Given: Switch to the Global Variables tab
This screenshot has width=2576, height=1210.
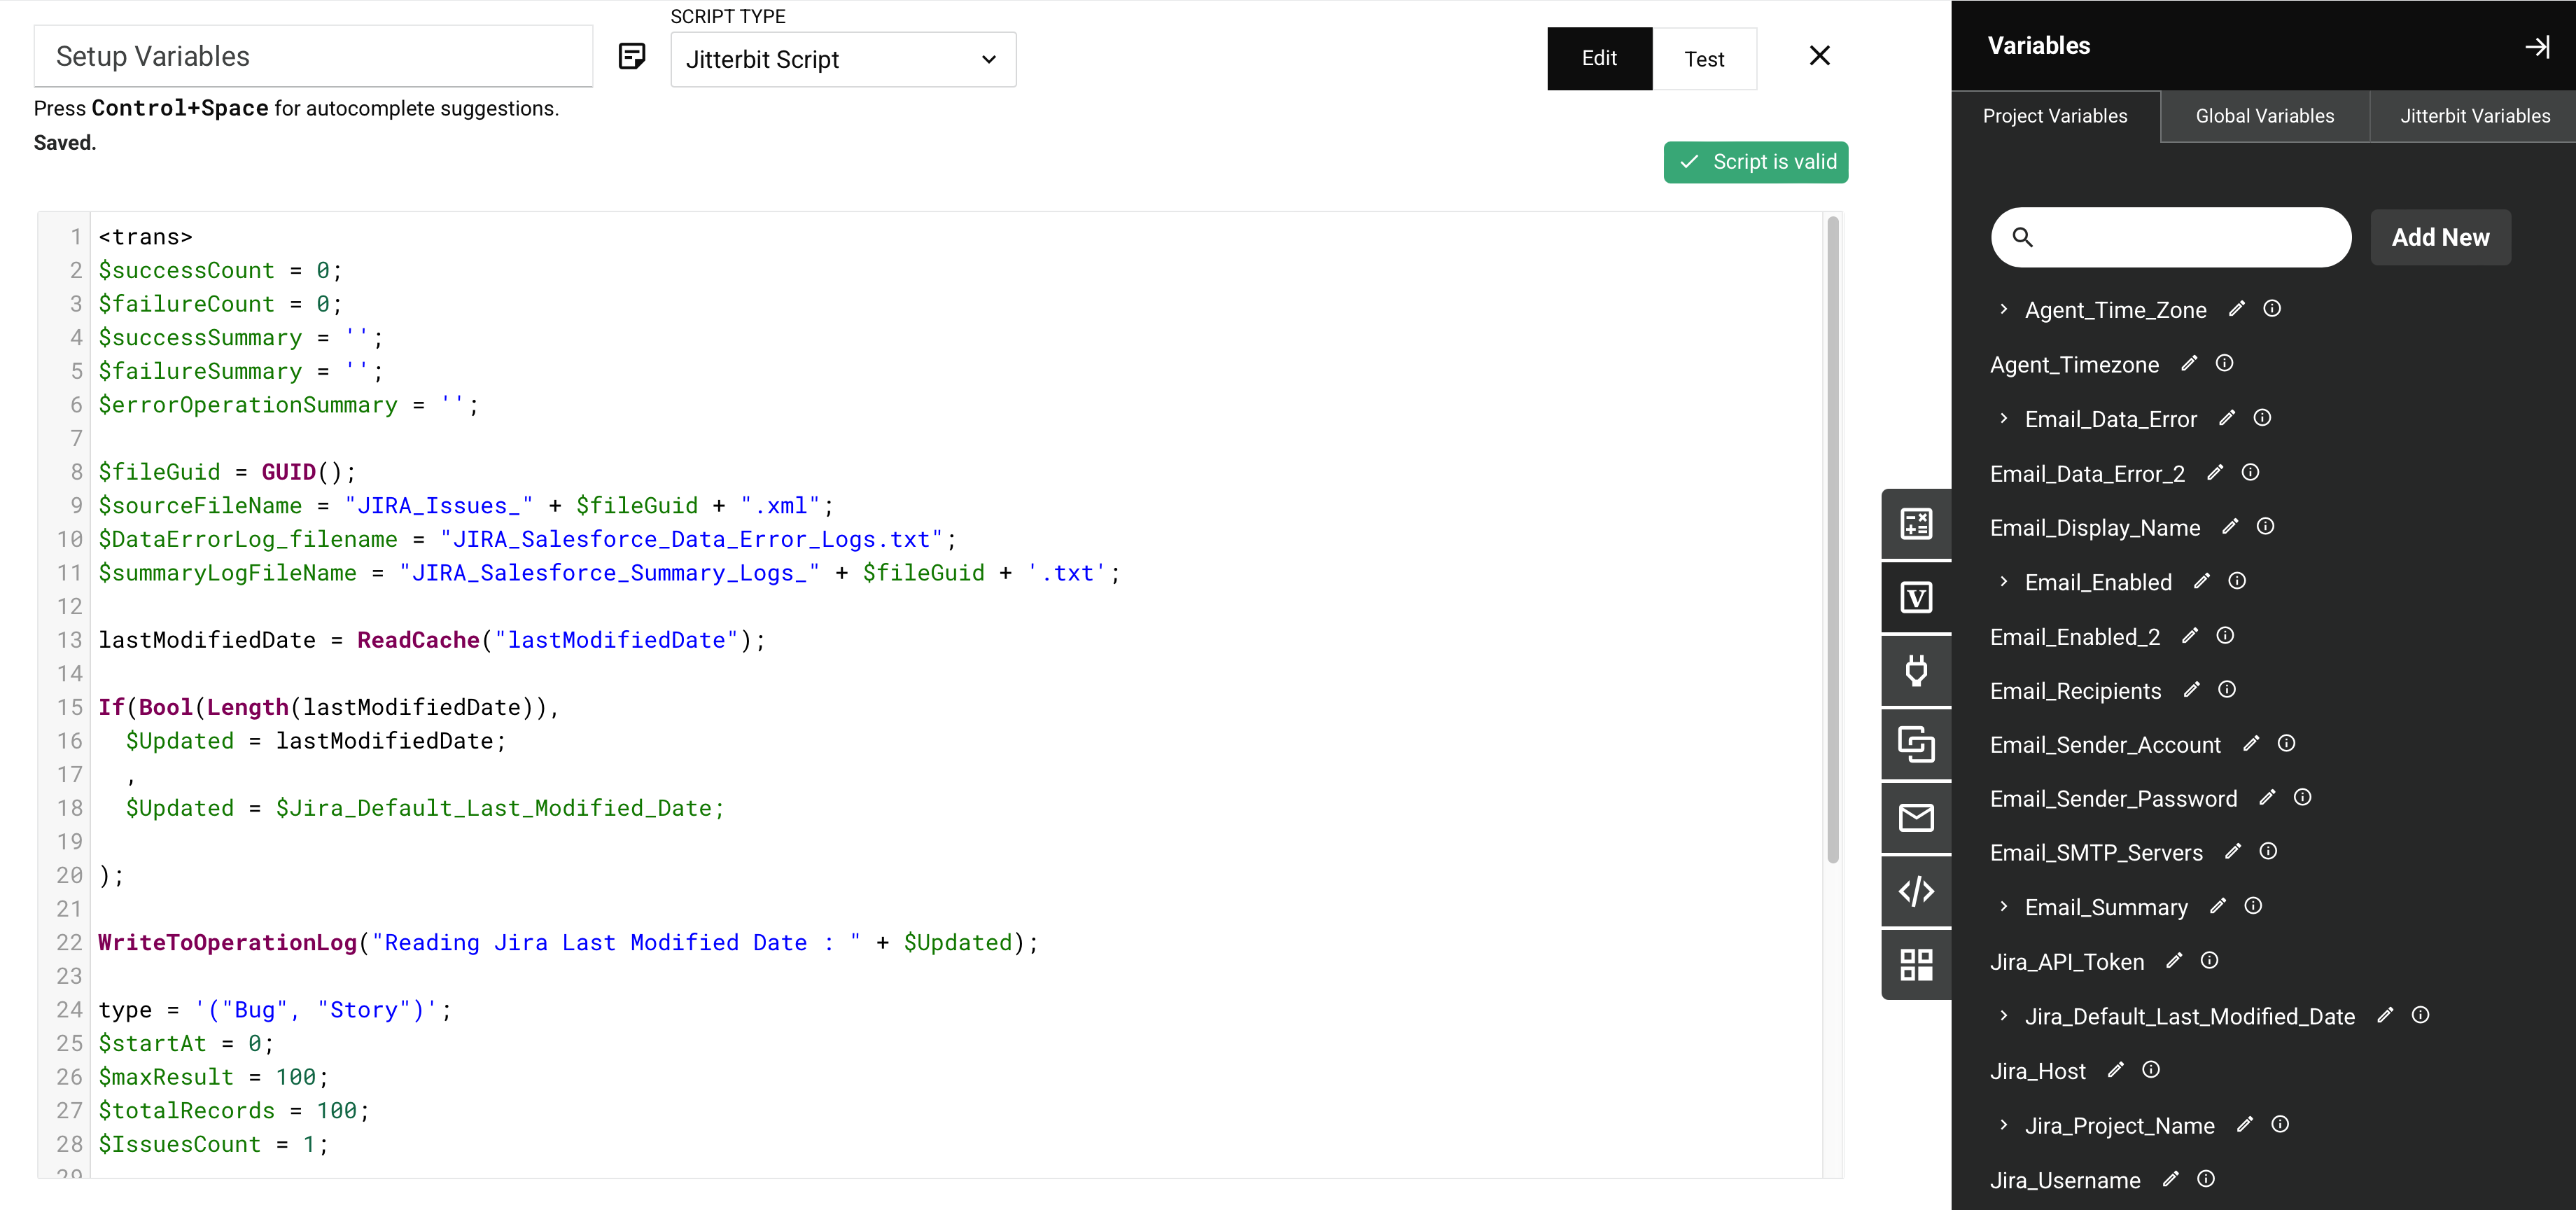Looking at the screenshot, I should [2264, 116].
